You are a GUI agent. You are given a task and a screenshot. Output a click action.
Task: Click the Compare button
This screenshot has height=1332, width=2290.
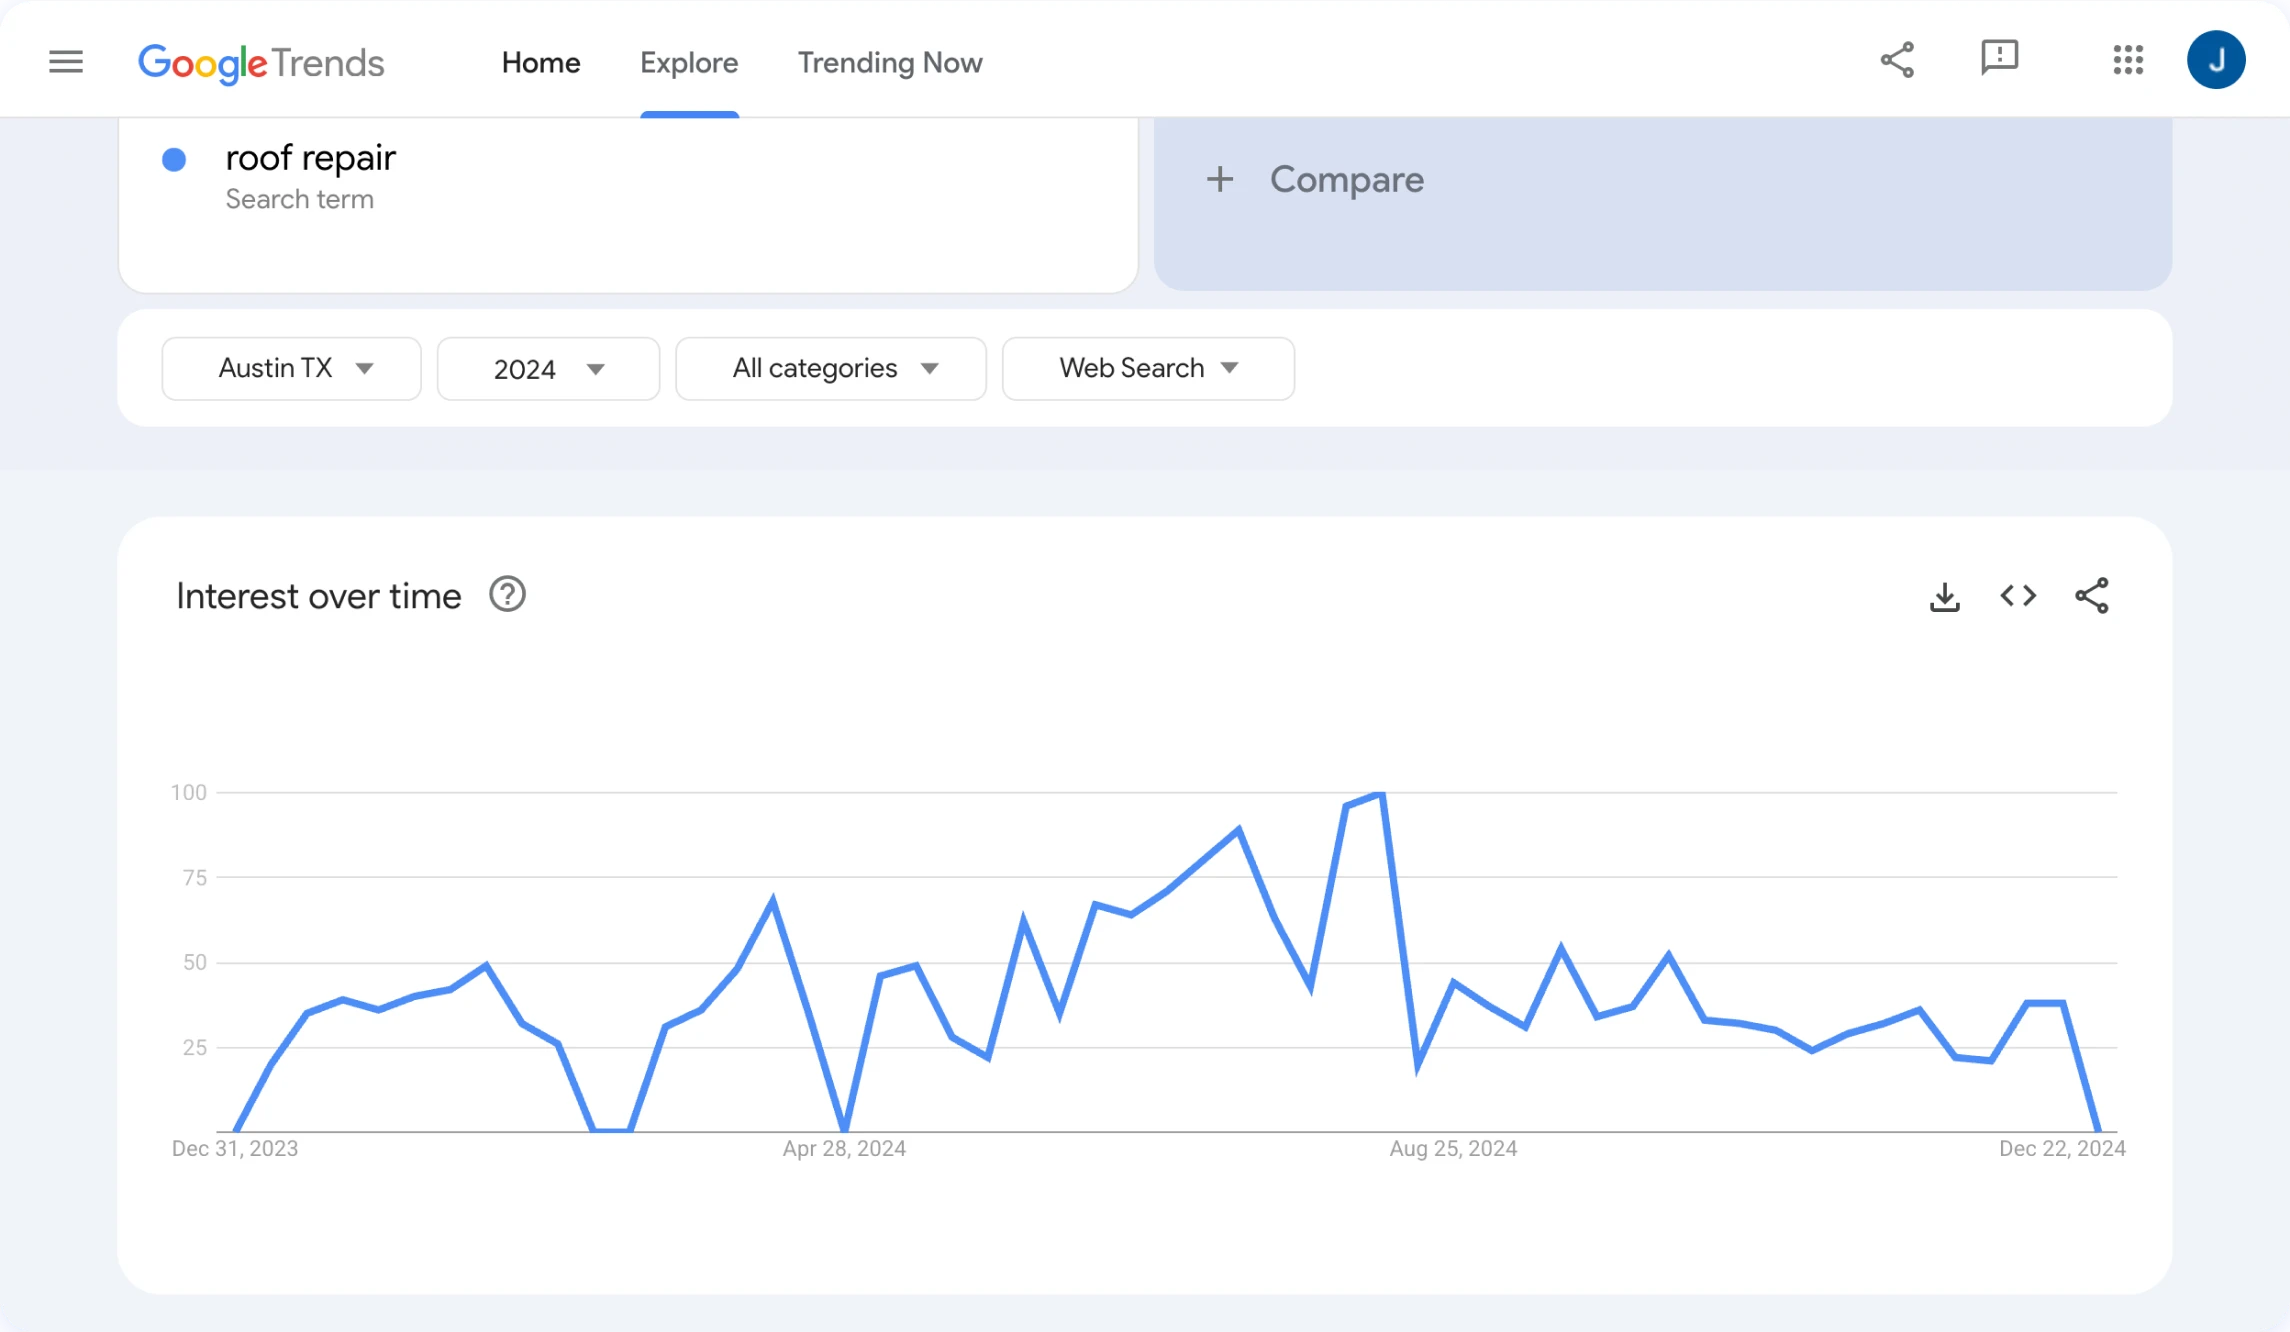(x=1316, y=180)
